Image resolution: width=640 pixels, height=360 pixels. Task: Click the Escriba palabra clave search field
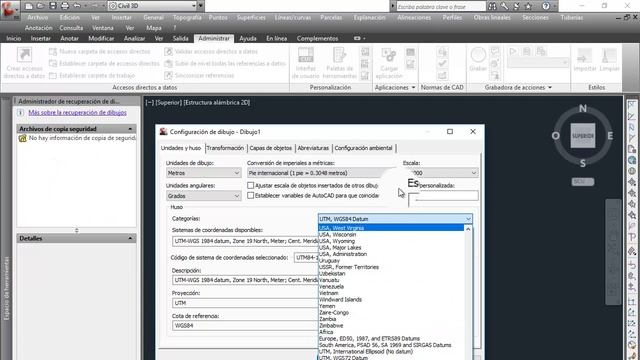click(x=441, y=7)
